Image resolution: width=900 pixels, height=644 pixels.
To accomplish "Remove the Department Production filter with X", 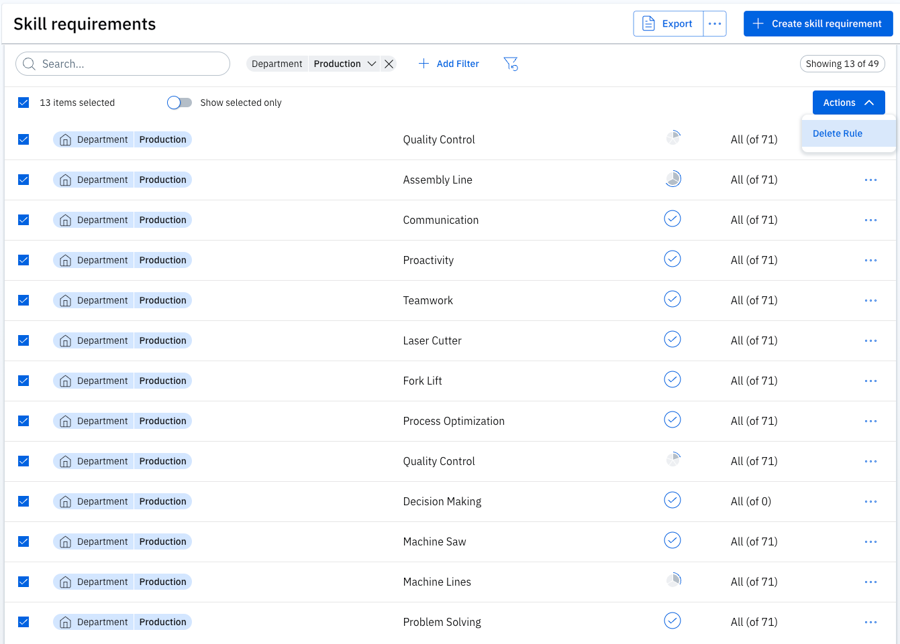I will click(x=389, y=64).
